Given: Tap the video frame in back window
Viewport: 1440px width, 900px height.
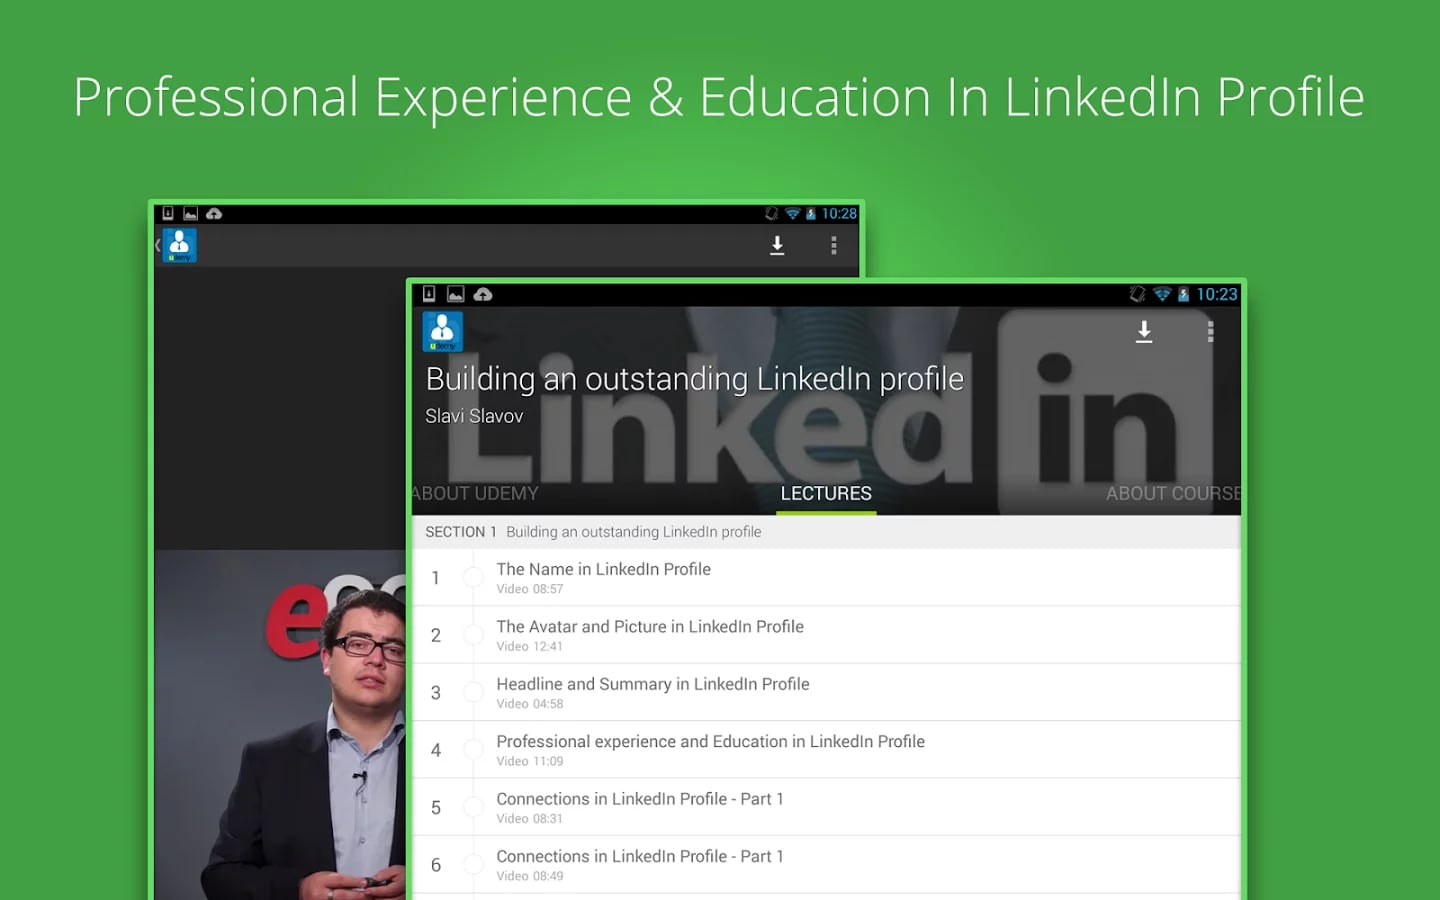Looking at the screenshot, I should click(280, 724).
